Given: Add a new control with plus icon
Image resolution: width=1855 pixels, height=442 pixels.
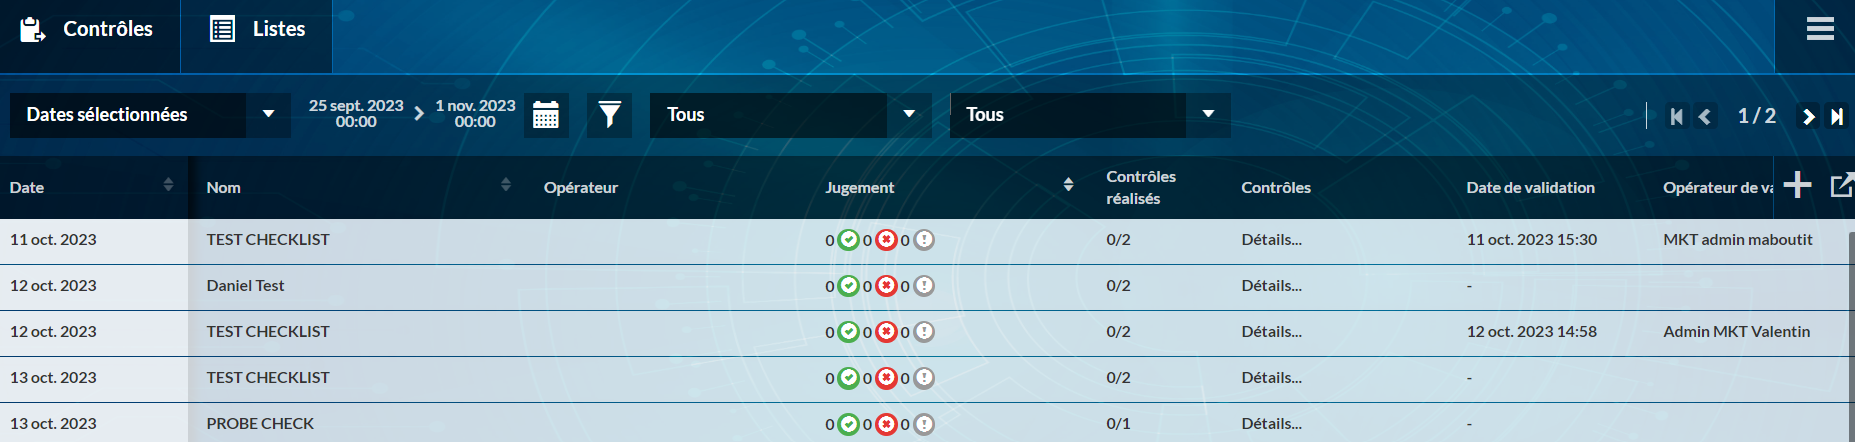Looking at the screenshot, I should [x=1797, y=185].
